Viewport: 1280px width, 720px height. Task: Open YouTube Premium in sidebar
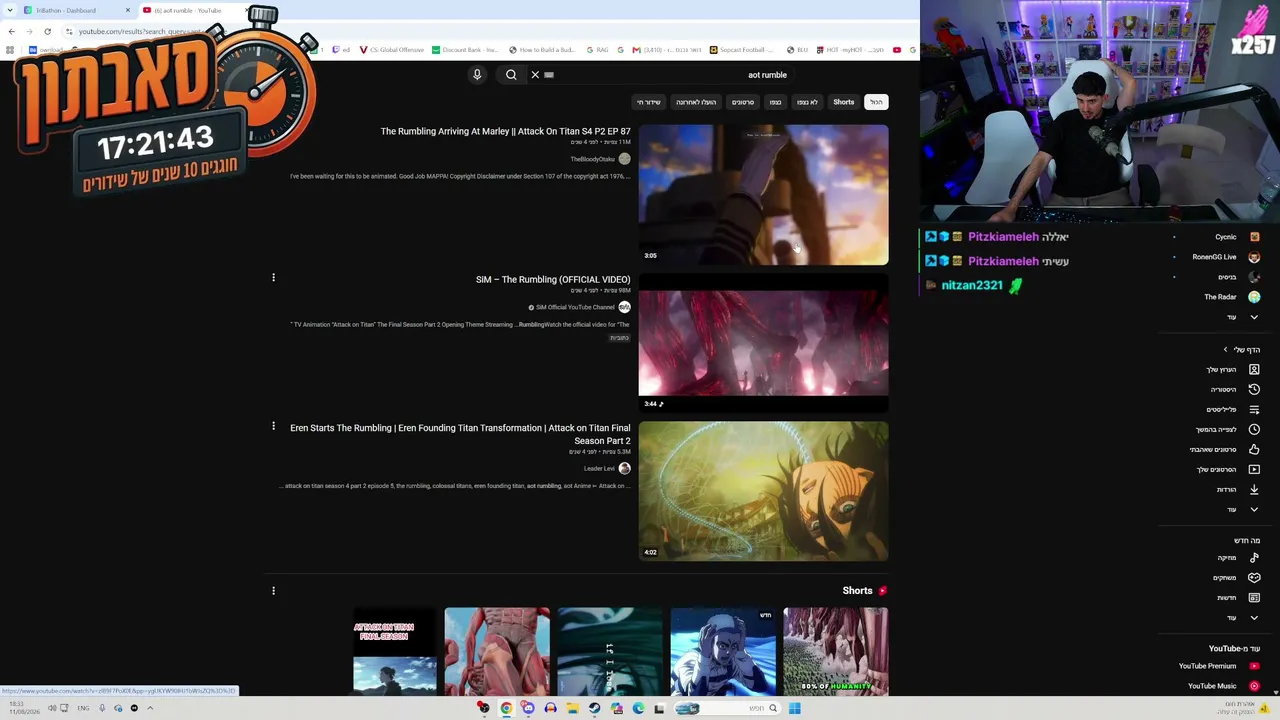click(1218, 666)
